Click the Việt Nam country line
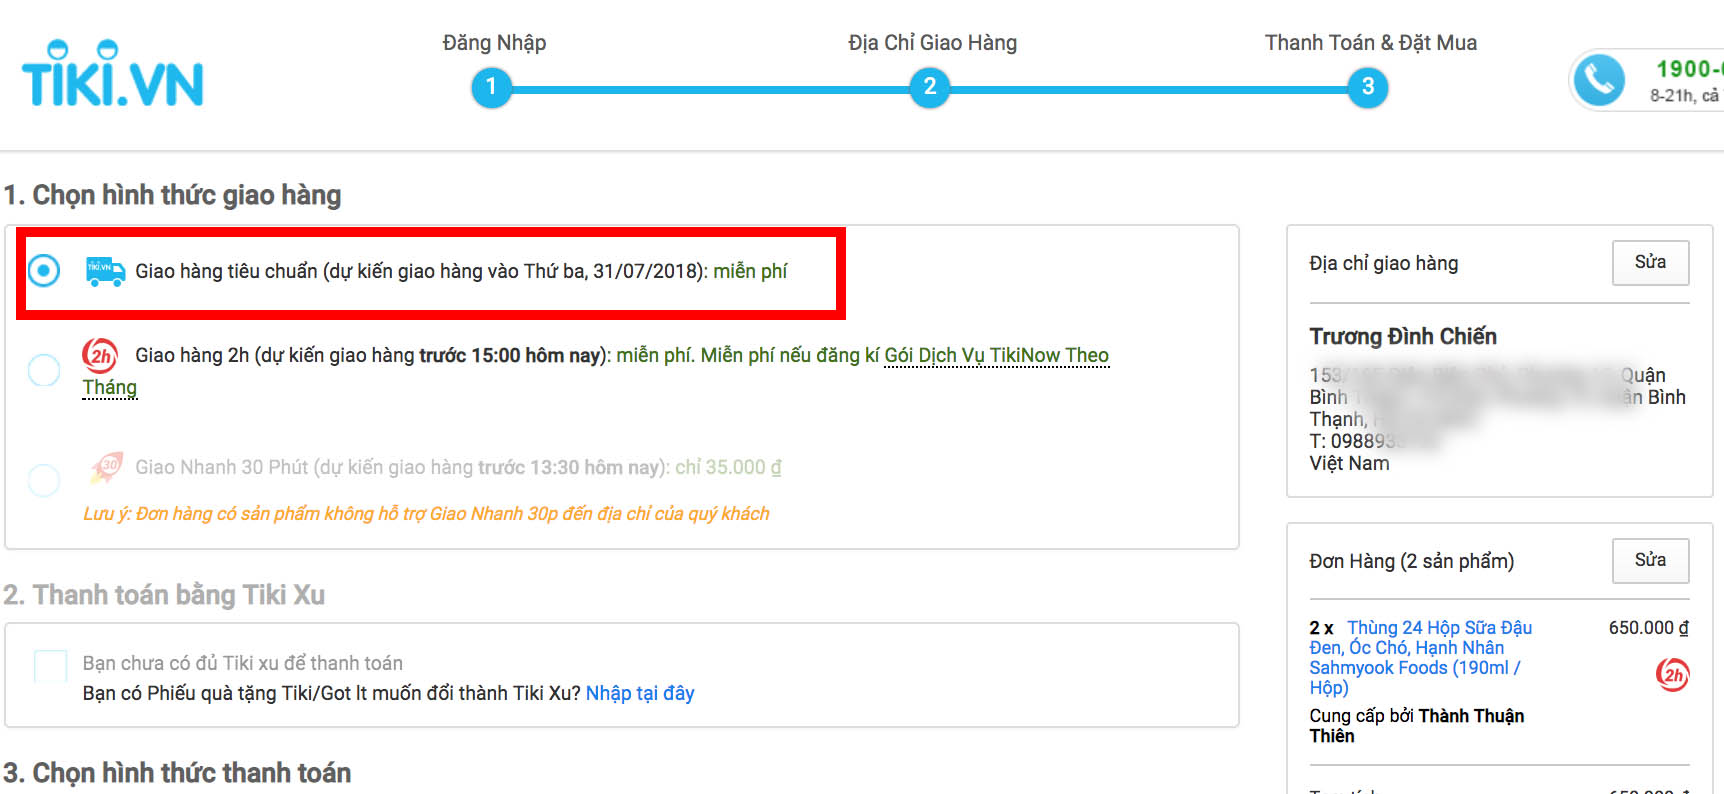Viewport: 1724px width, 794px height. (x=1349, y=463)
